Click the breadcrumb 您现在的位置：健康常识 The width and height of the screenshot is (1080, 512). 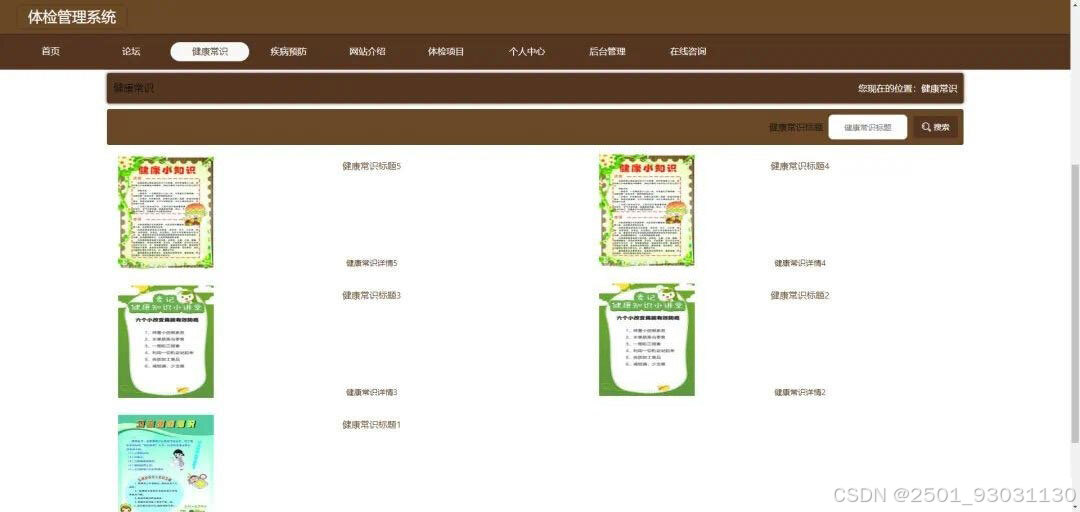click(907, 88)
